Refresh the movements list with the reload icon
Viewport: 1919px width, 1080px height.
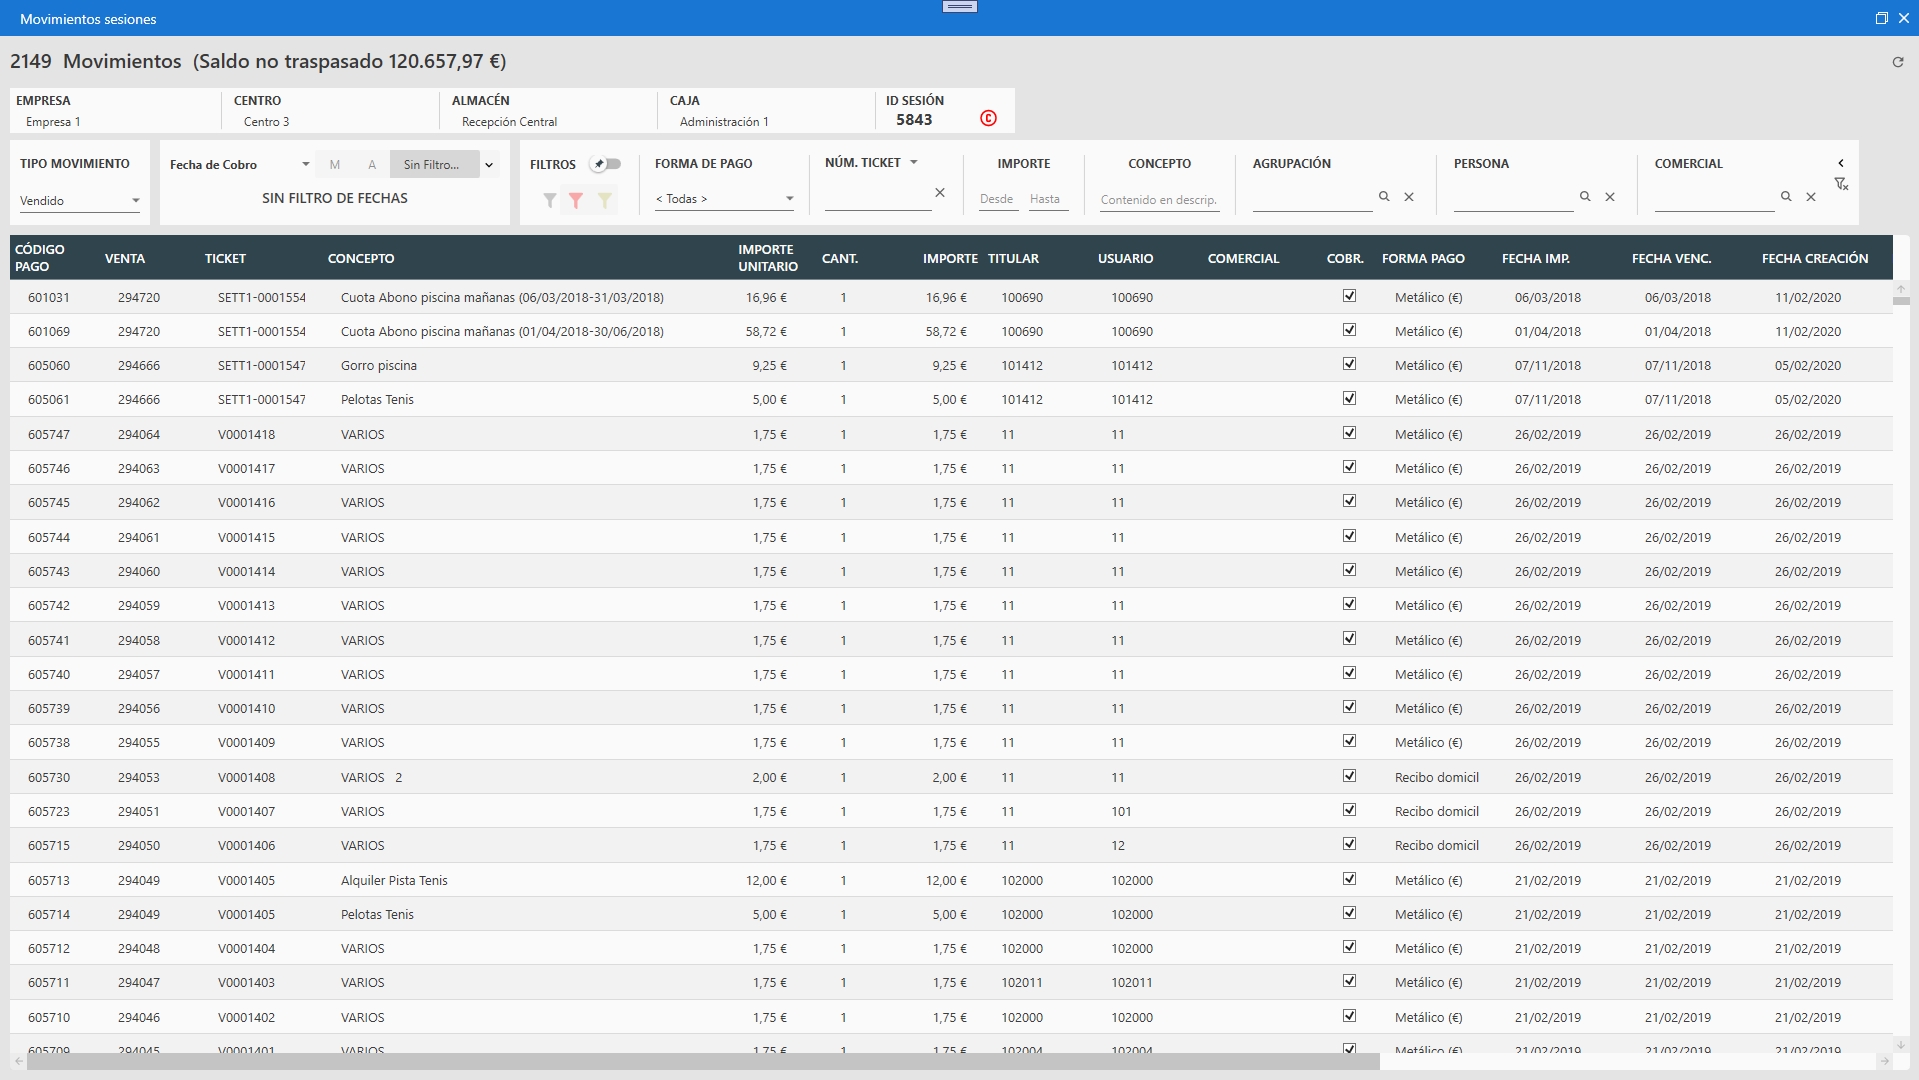1897,62
